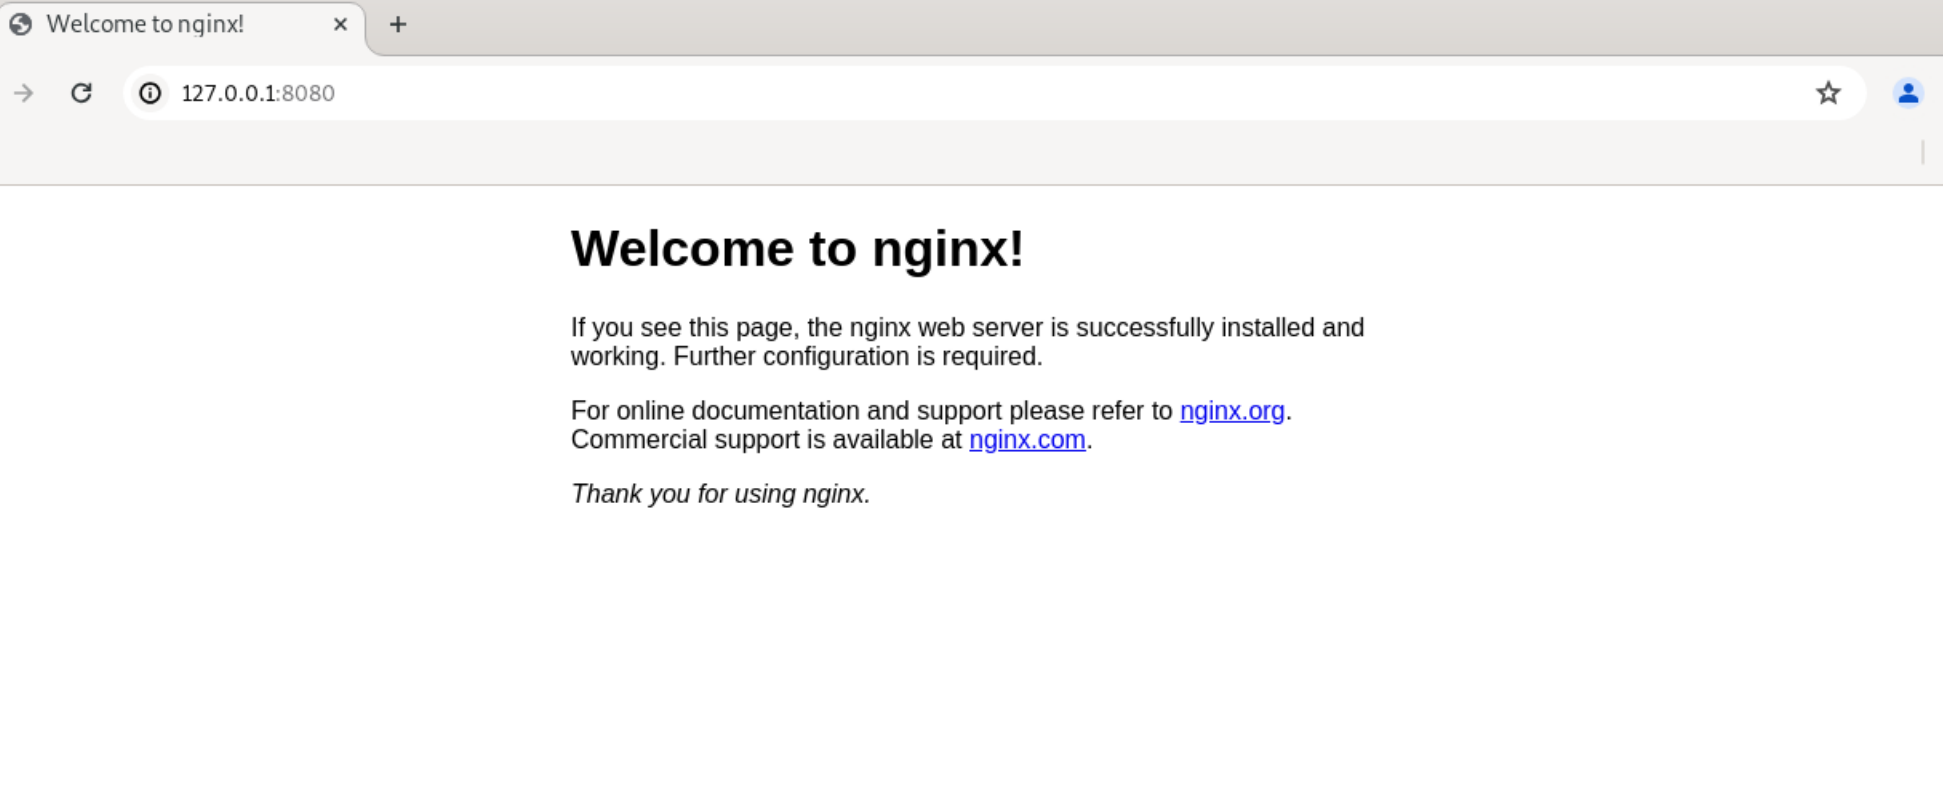Click the Welcome to nginx! heading
Screen dimensions: 1943x785
(797, 248)
